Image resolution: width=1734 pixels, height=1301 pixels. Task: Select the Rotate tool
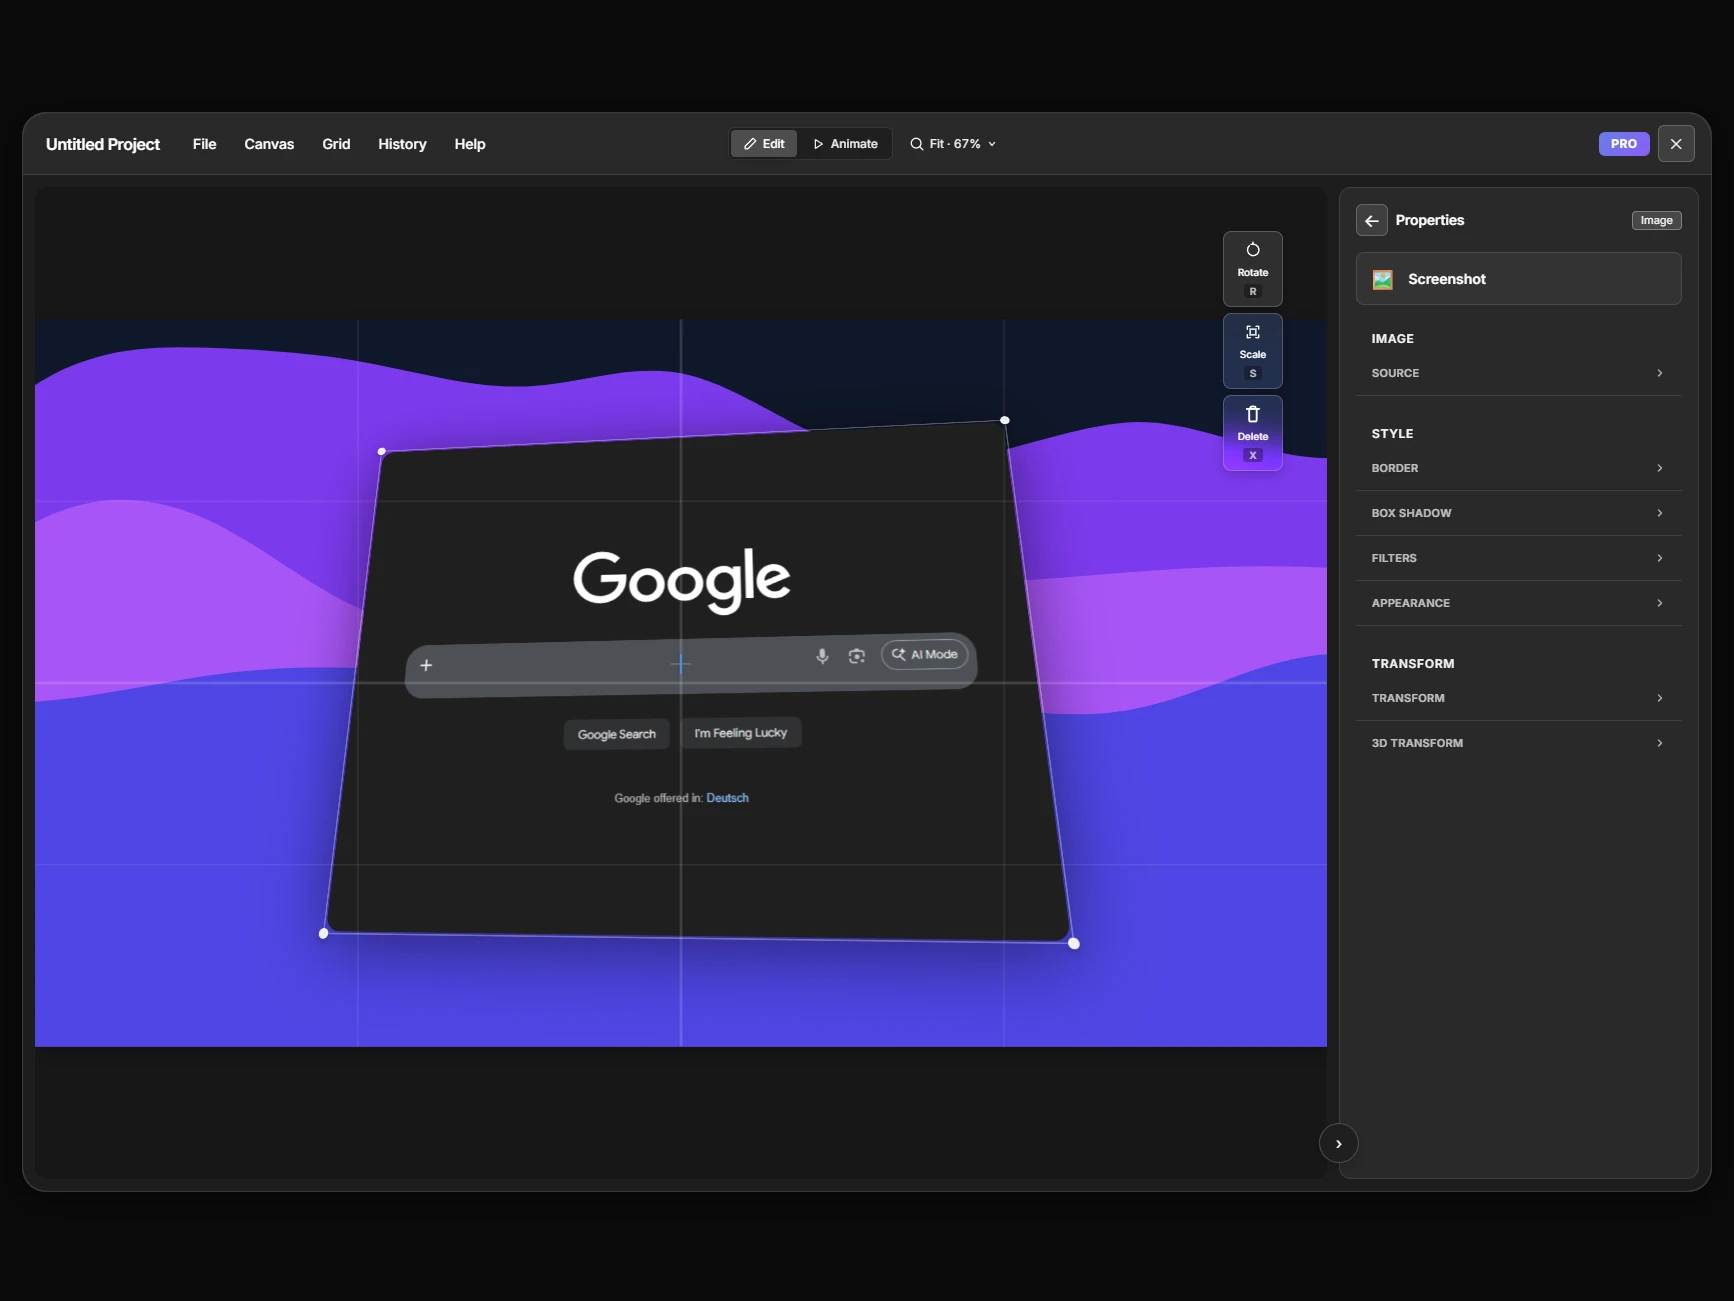point(1252,268)
